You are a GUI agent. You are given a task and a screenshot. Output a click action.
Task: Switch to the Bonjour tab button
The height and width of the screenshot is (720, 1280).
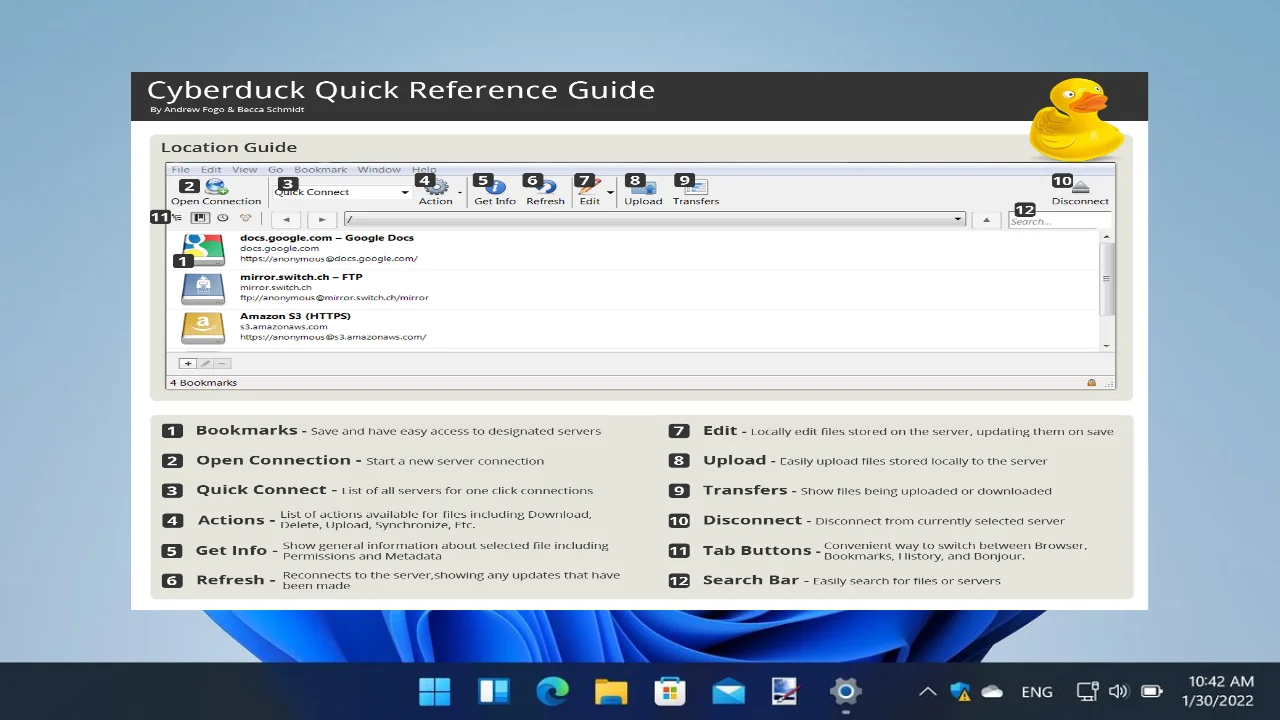pyautogui.click(x=245, y=218)
